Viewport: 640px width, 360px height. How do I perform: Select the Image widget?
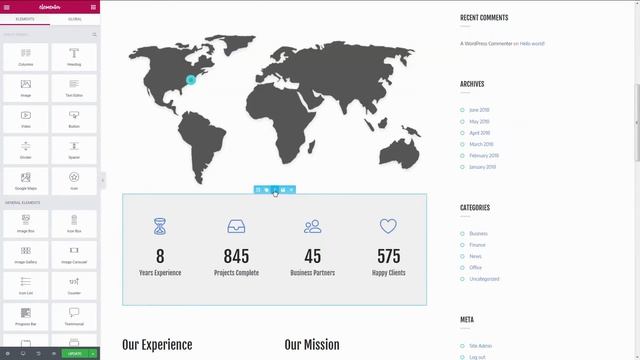click(26, 88)
